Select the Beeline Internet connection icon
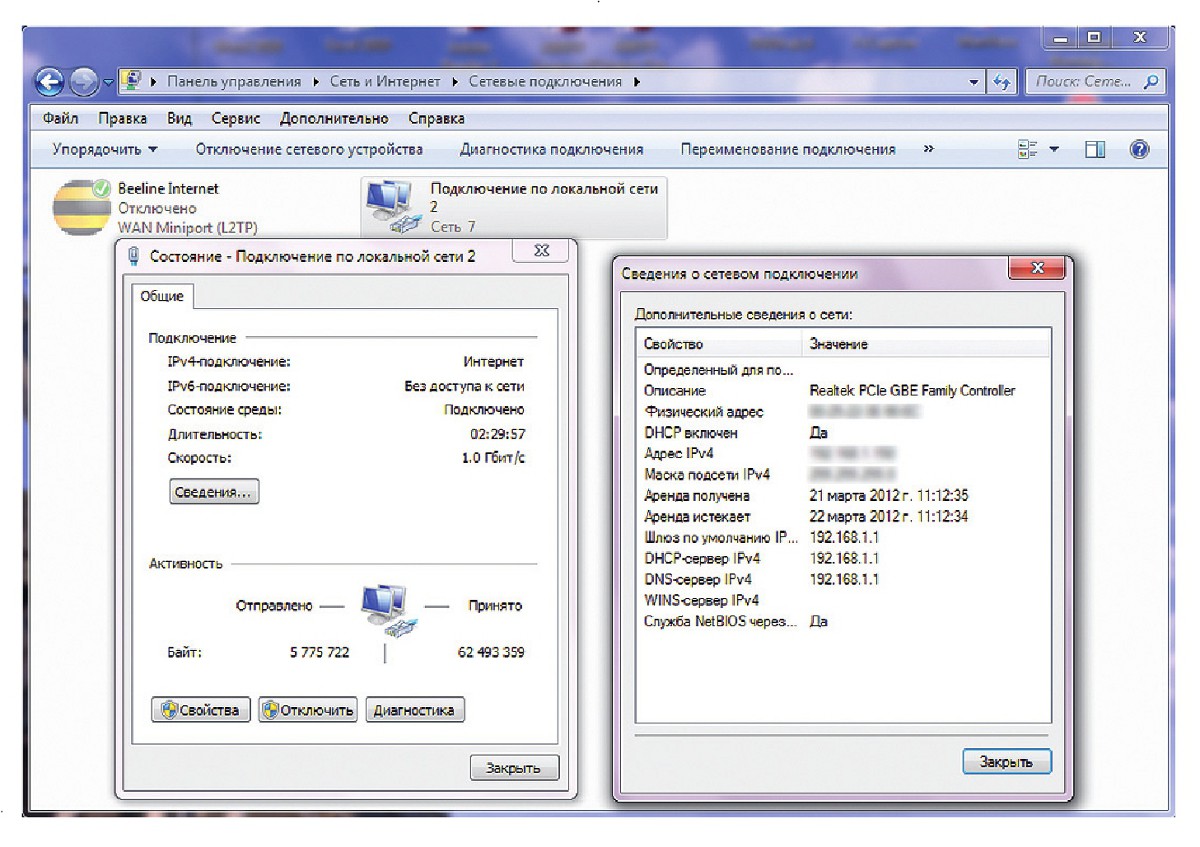 [x=77, y=205]
